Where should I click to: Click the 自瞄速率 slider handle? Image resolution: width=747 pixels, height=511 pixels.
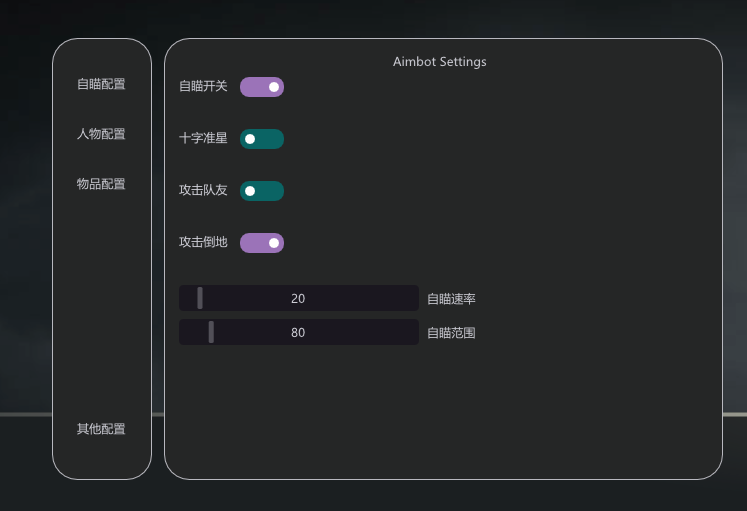[x=200, y=298]
